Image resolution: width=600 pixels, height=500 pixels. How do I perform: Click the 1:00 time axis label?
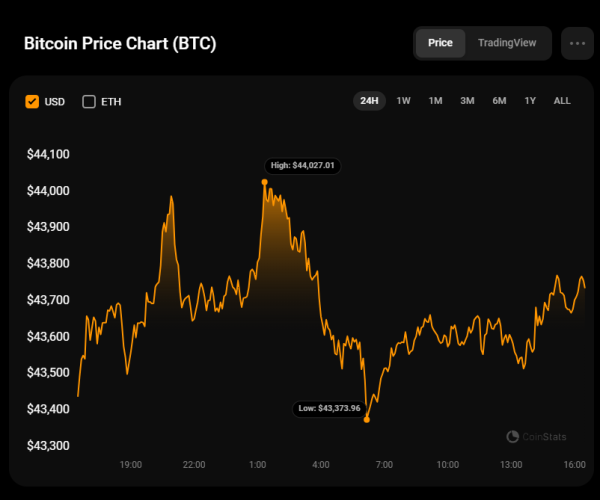pos(257,465)
